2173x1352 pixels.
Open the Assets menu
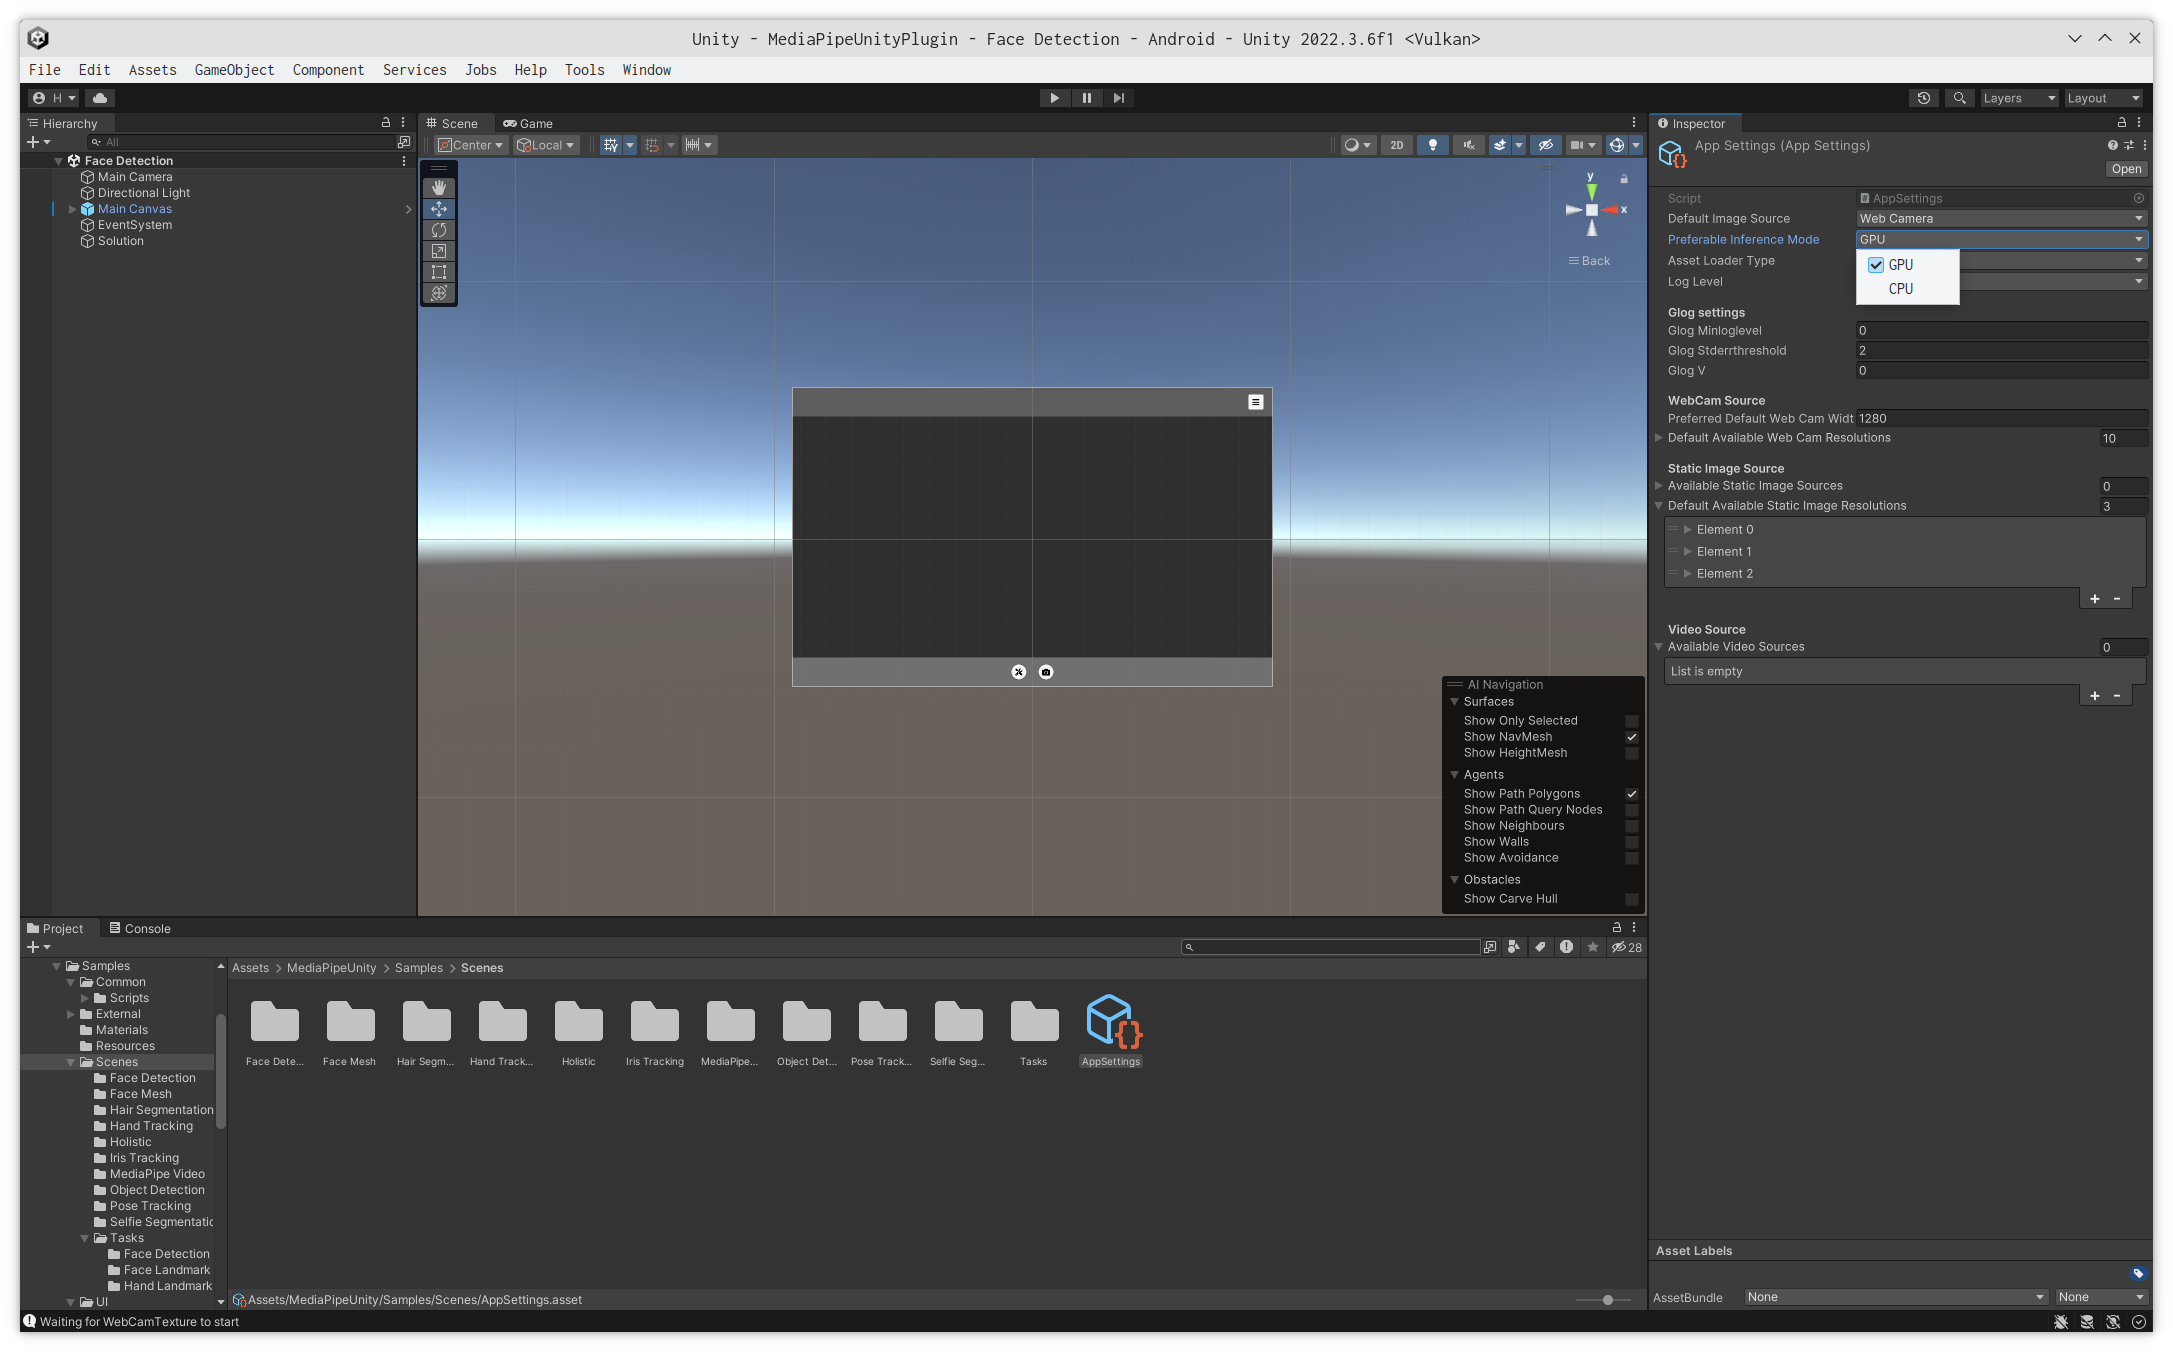152,70
